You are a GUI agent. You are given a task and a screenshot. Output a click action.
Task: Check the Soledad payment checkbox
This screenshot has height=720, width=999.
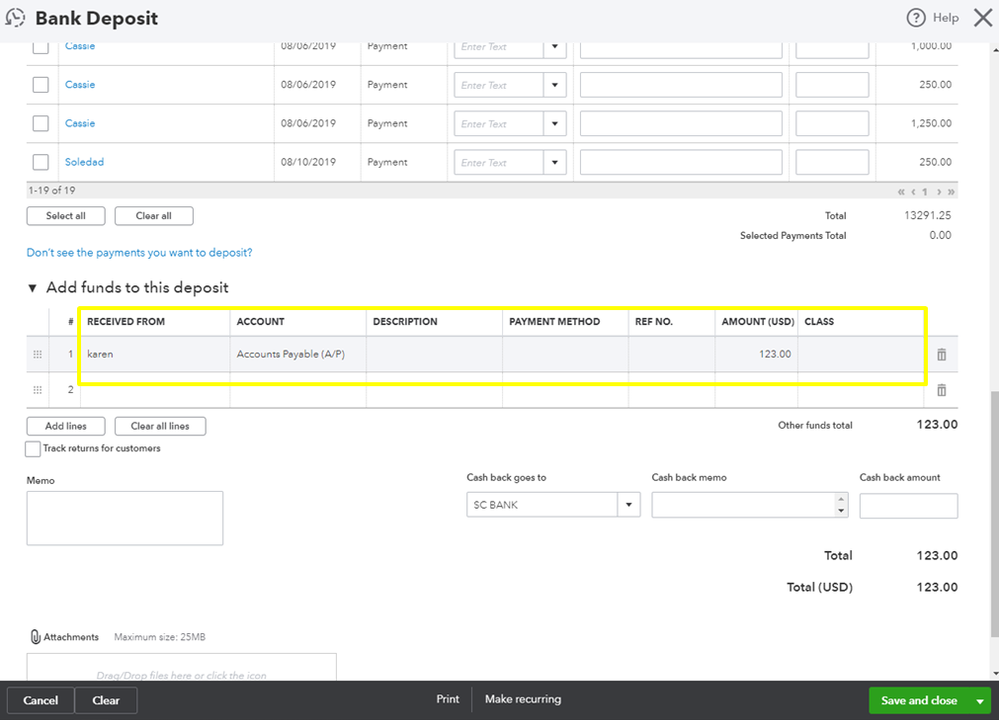point(41,162)
